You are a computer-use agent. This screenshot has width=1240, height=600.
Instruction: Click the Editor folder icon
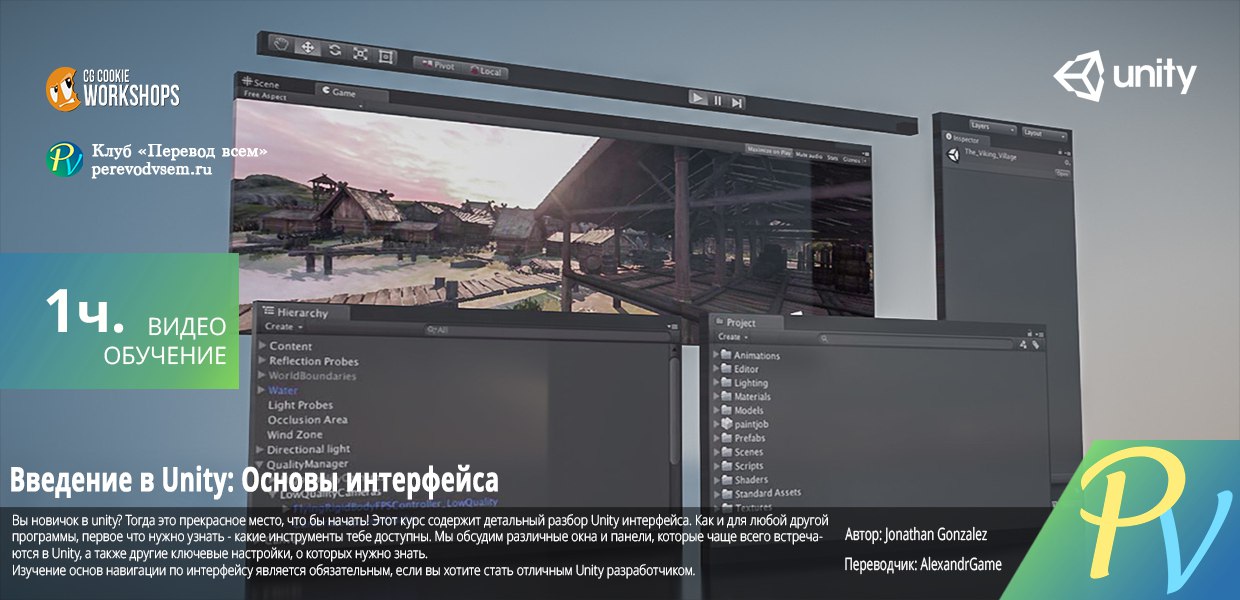tap(726, 369)
